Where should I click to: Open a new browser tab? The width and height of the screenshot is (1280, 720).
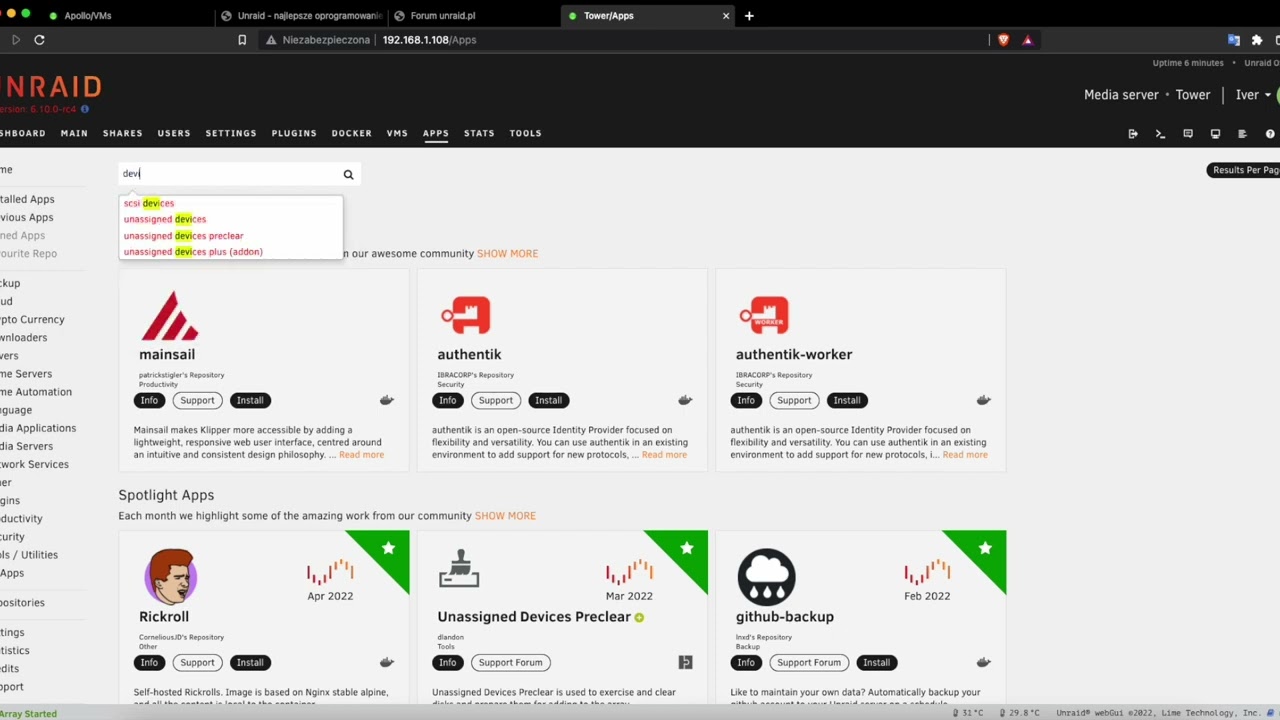pyautogui.click(x=749, y=16)
